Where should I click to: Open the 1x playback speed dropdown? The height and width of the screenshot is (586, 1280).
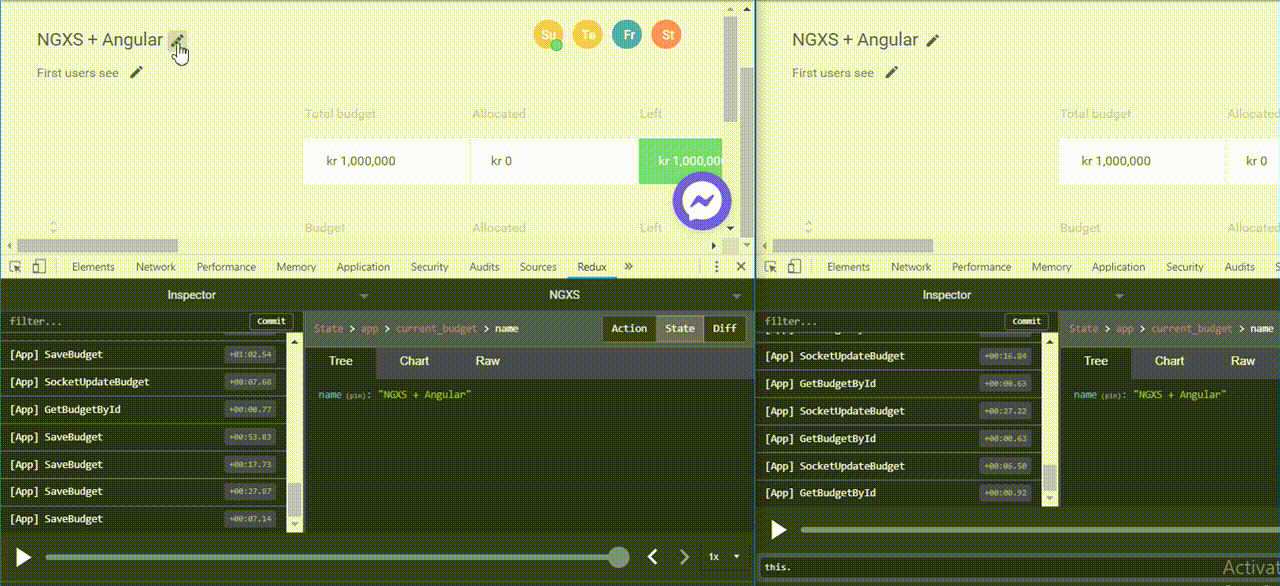coord(724,556)
